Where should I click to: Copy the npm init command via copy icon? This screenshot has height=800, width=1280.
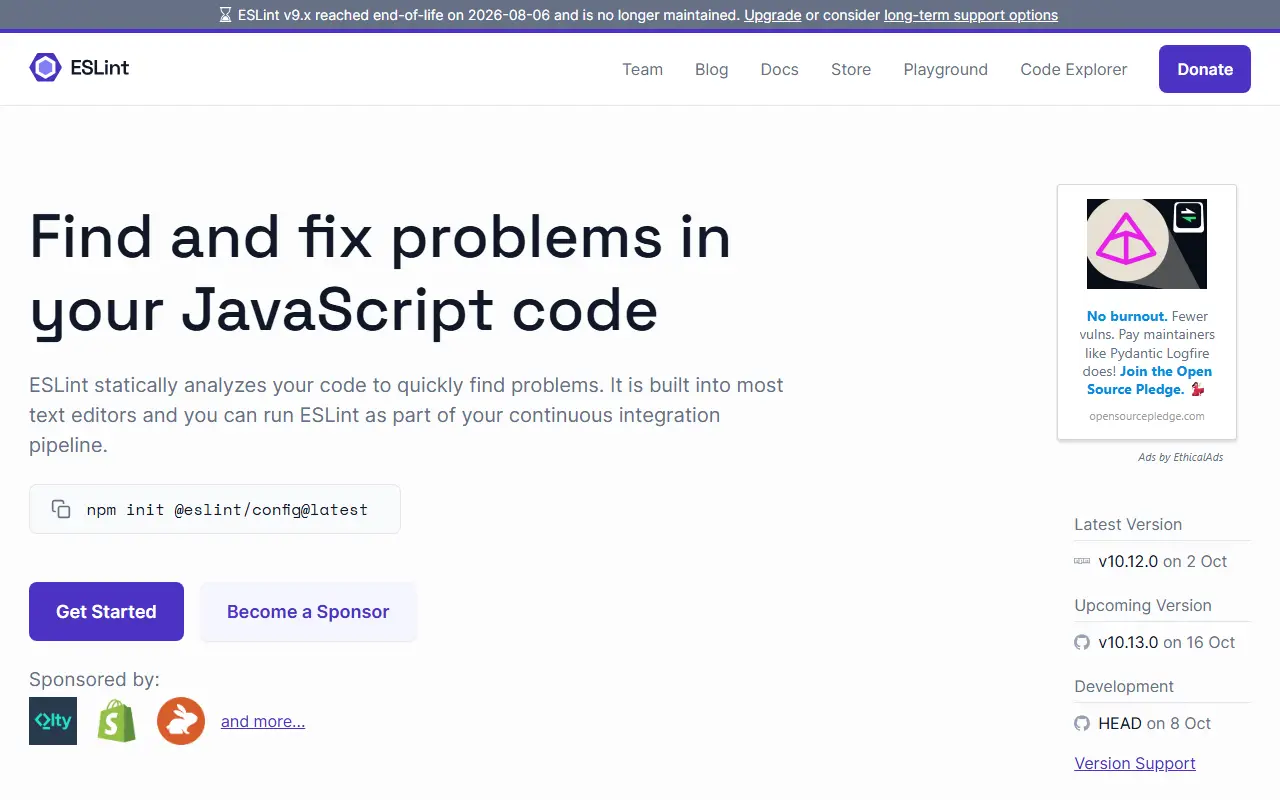[x=61, y=509]
